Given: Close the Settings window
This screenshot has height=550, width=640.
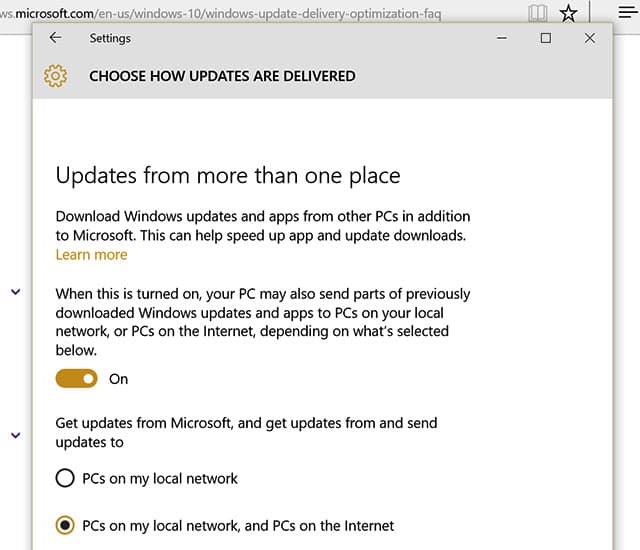Looking at the screenshot, I should (589, 38).
